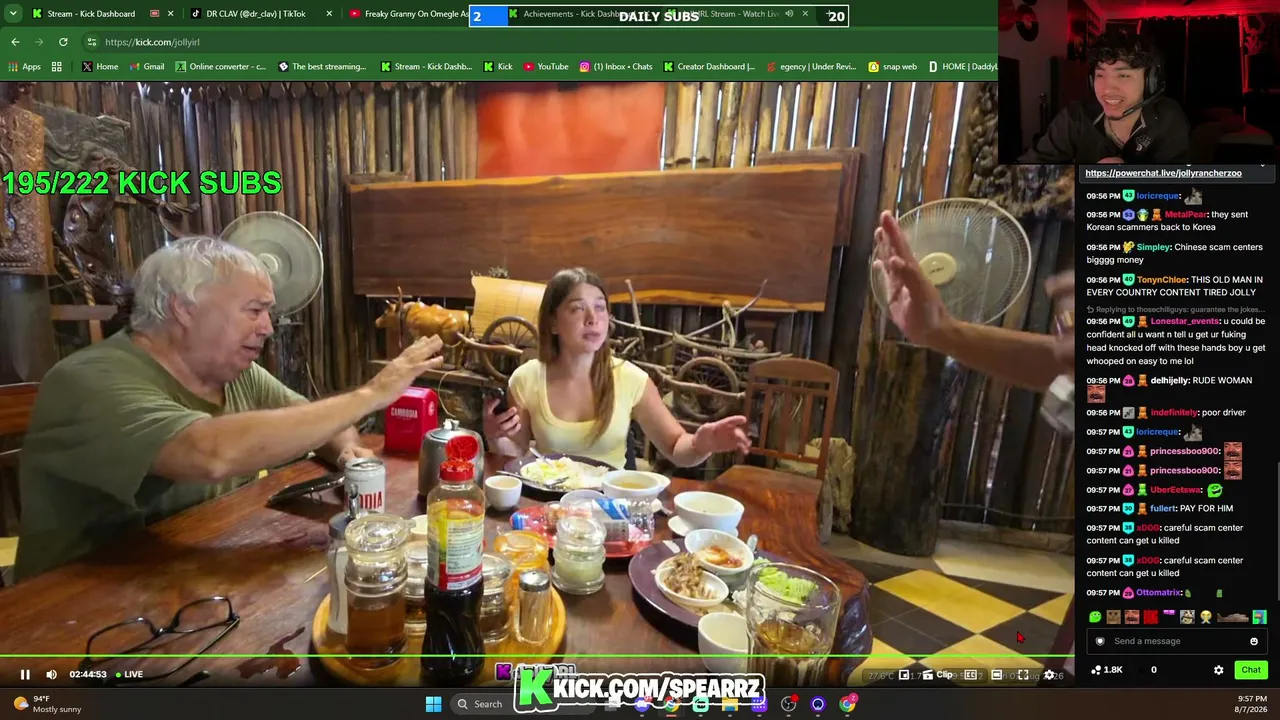
Task: Open the Instagram Inbox Chats bookmark
Action: (x=616, y=67)
